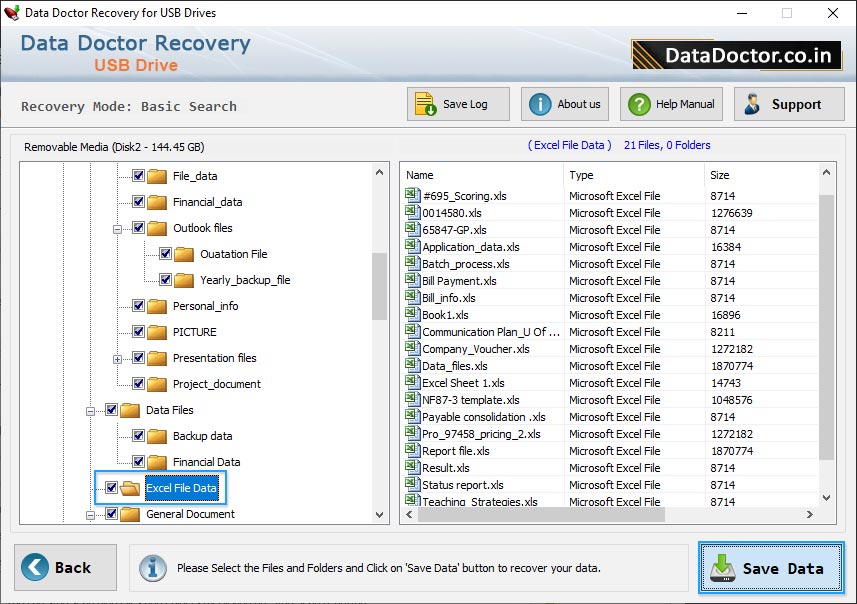The height and width of the screenshot is (604, 857).
Task: Expand the Presentation files folder
Action: tap(117, 358)
